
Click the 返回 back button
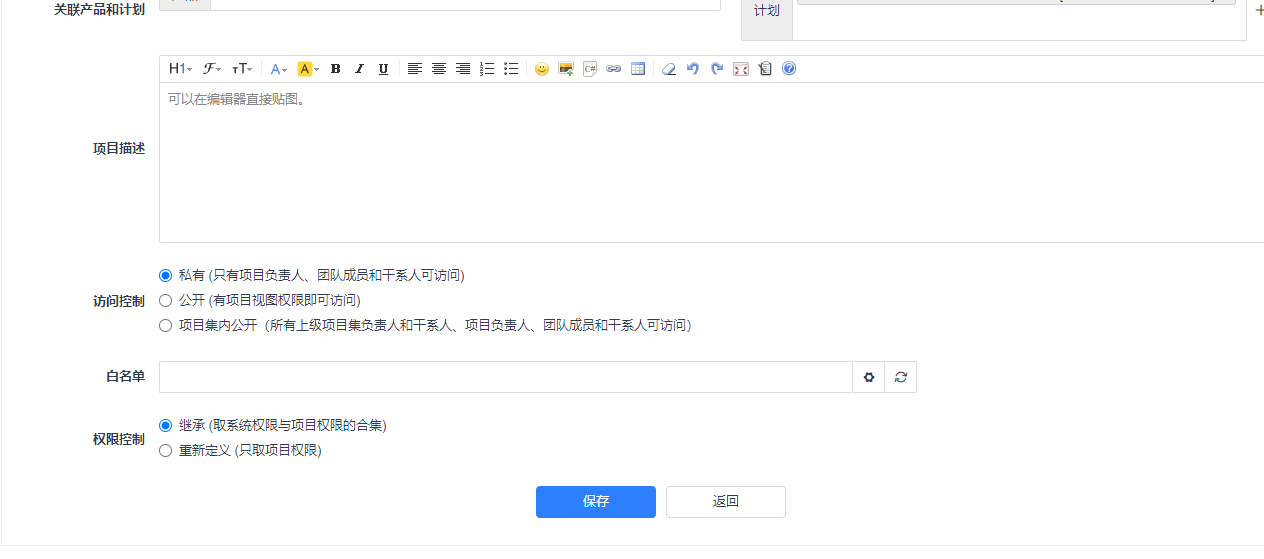click(726, 502)
